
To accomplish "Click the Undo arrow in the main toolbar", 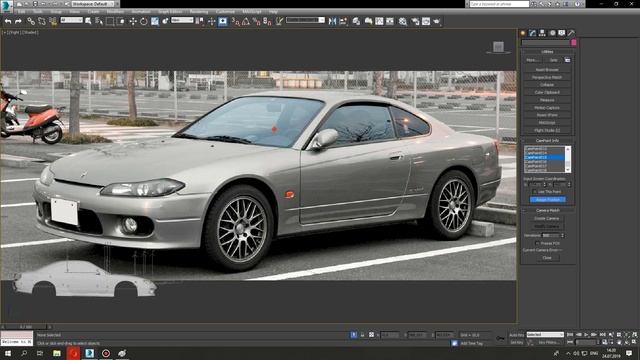I will (8, 21).
